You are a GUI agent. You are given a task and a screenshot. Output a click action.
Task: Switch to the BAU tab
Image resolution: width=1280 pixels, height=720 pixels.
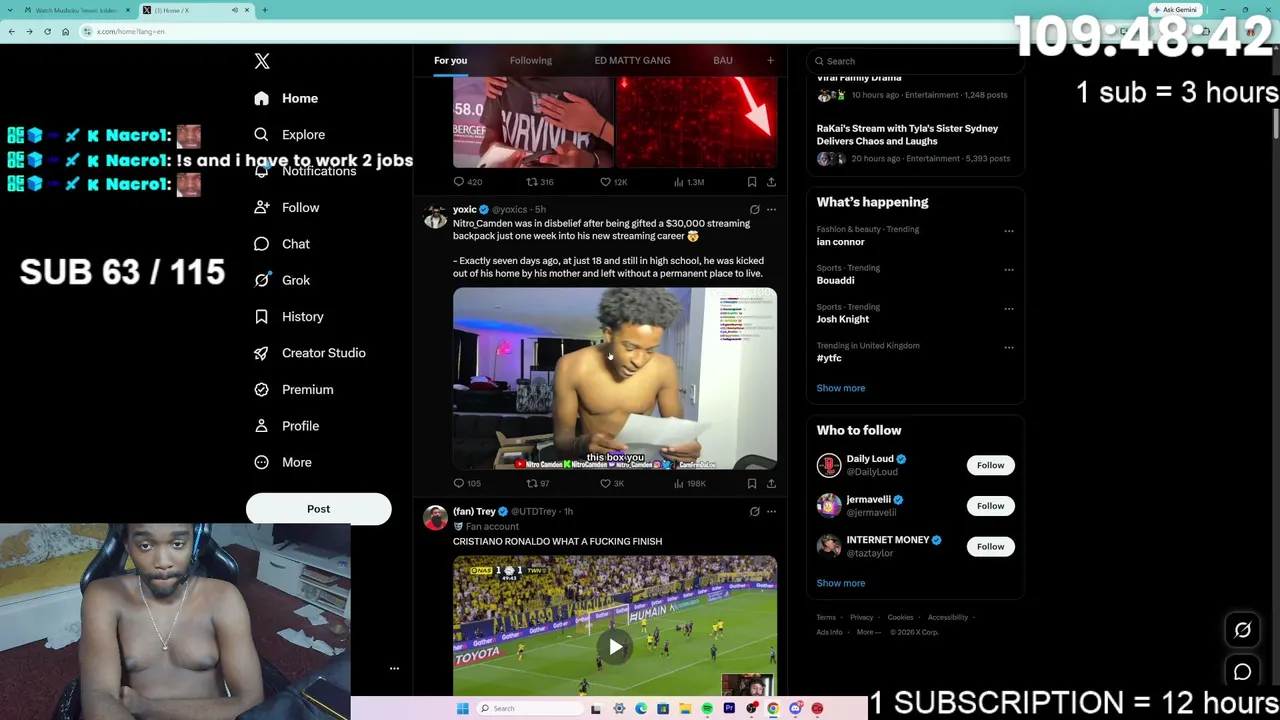pos(723,61)
